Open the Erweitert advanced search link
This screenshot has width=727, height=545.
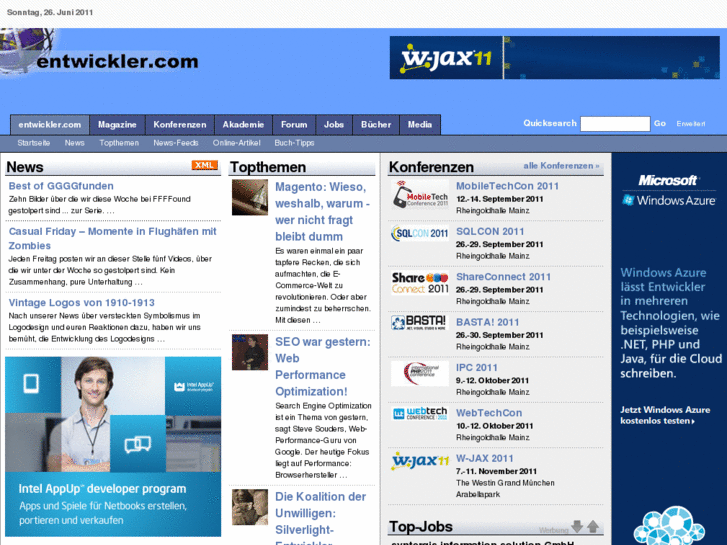[x=691, y=124]
